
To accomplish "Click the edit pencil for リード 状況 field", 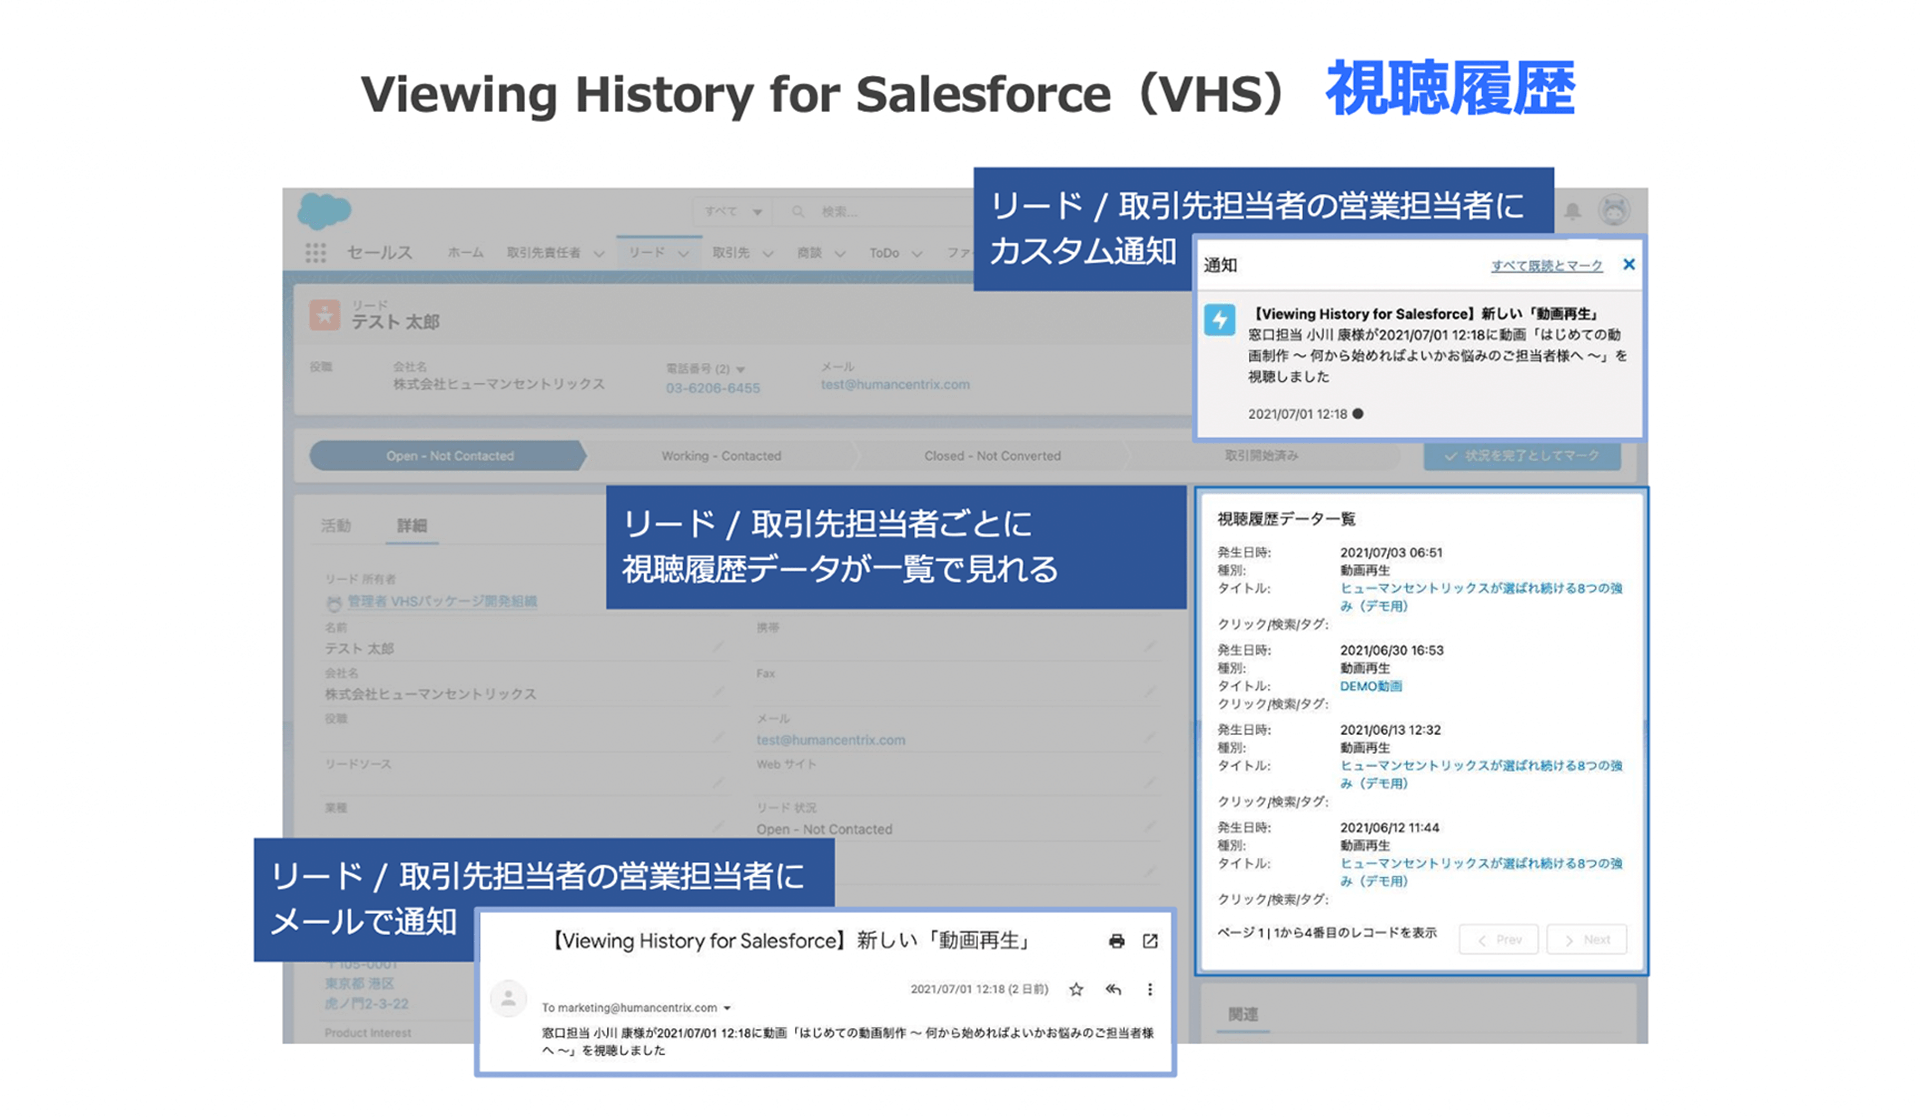I will pos(1149,828).
